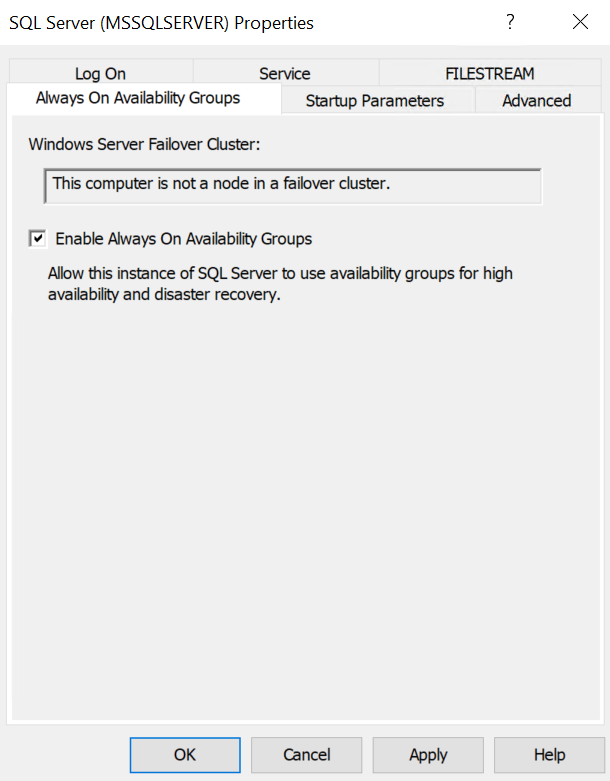The image size is (610, 781).
Task: Close the SQL Server Properties dialog
Action: point(580,22)
